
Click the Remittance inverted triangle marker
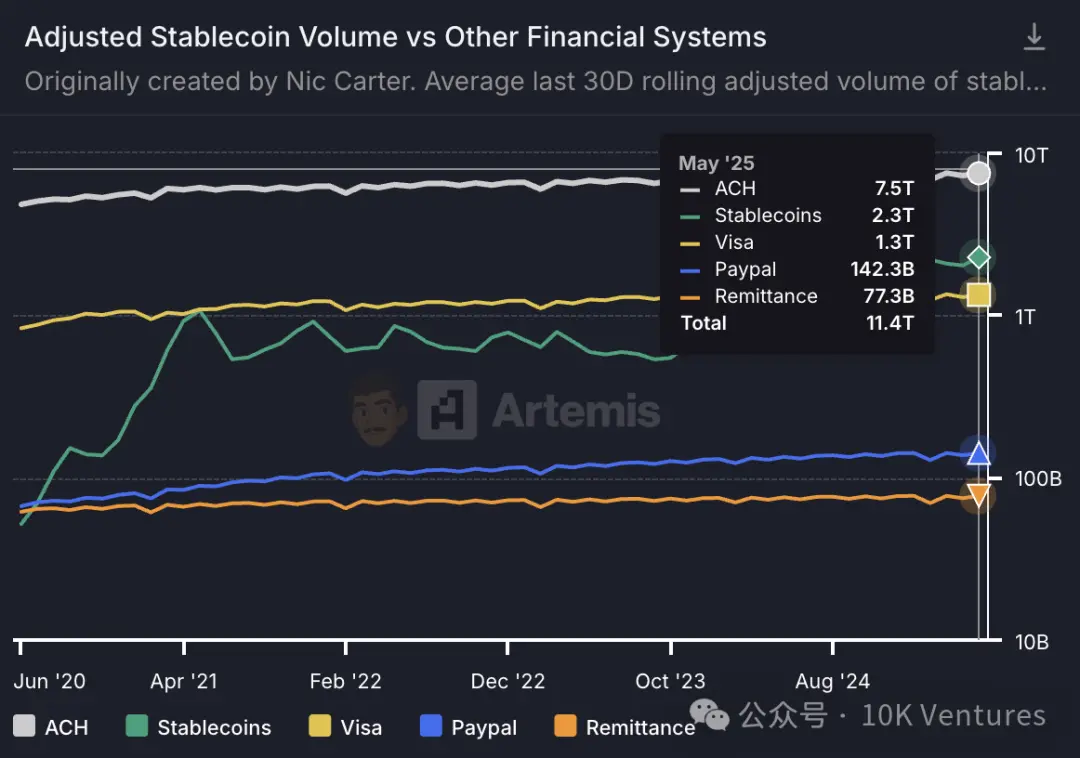tap(978, 494)
